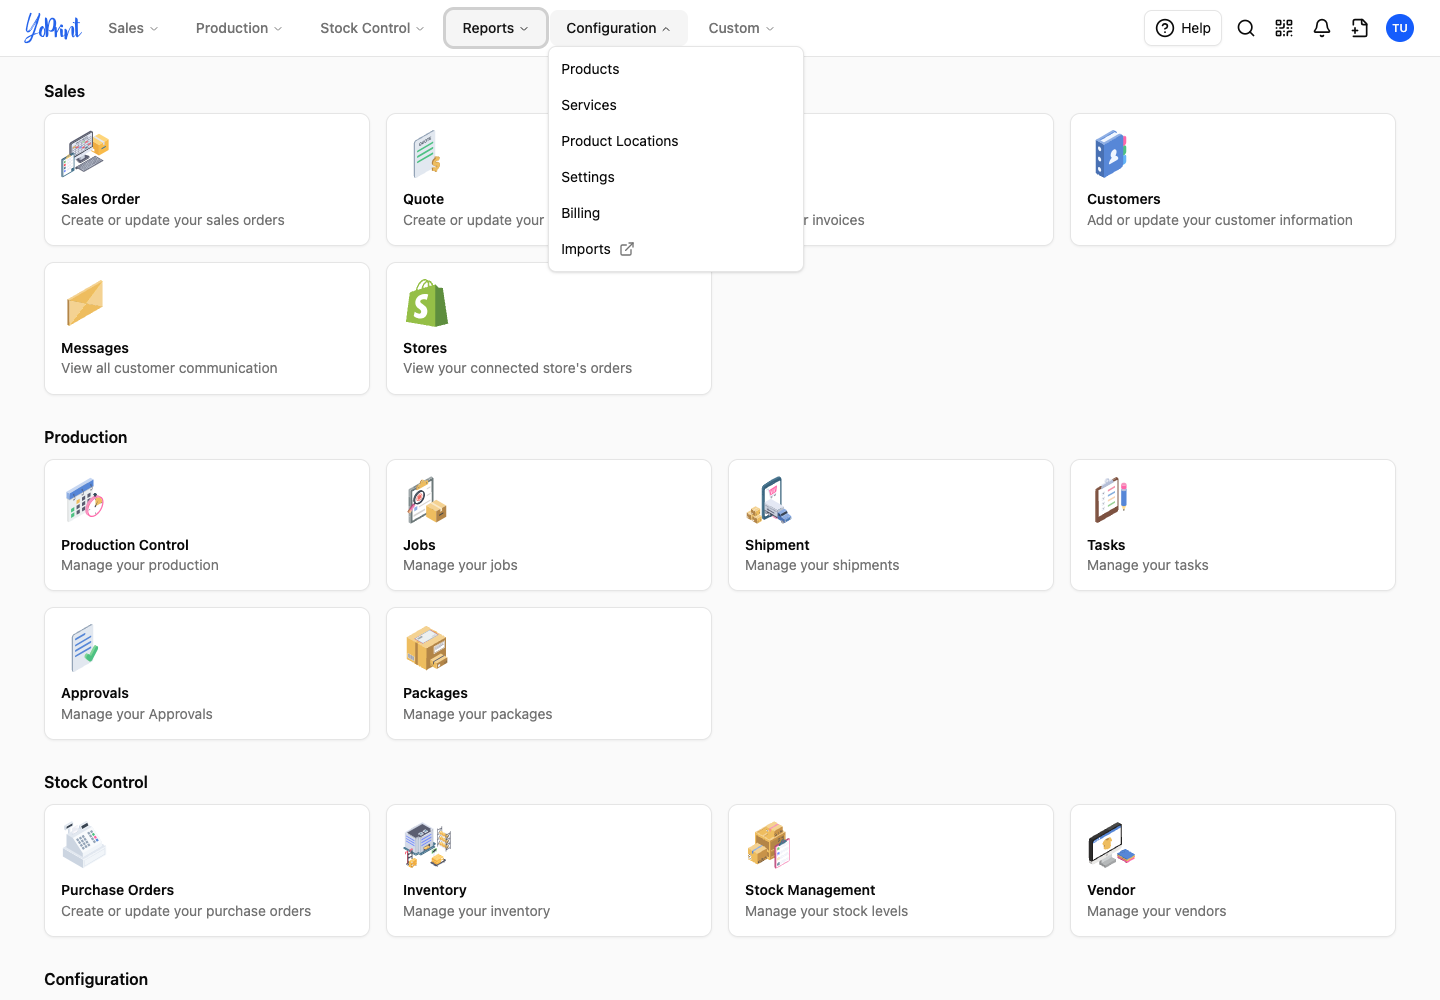Select Product Locations menu entry

click(676, 141)
